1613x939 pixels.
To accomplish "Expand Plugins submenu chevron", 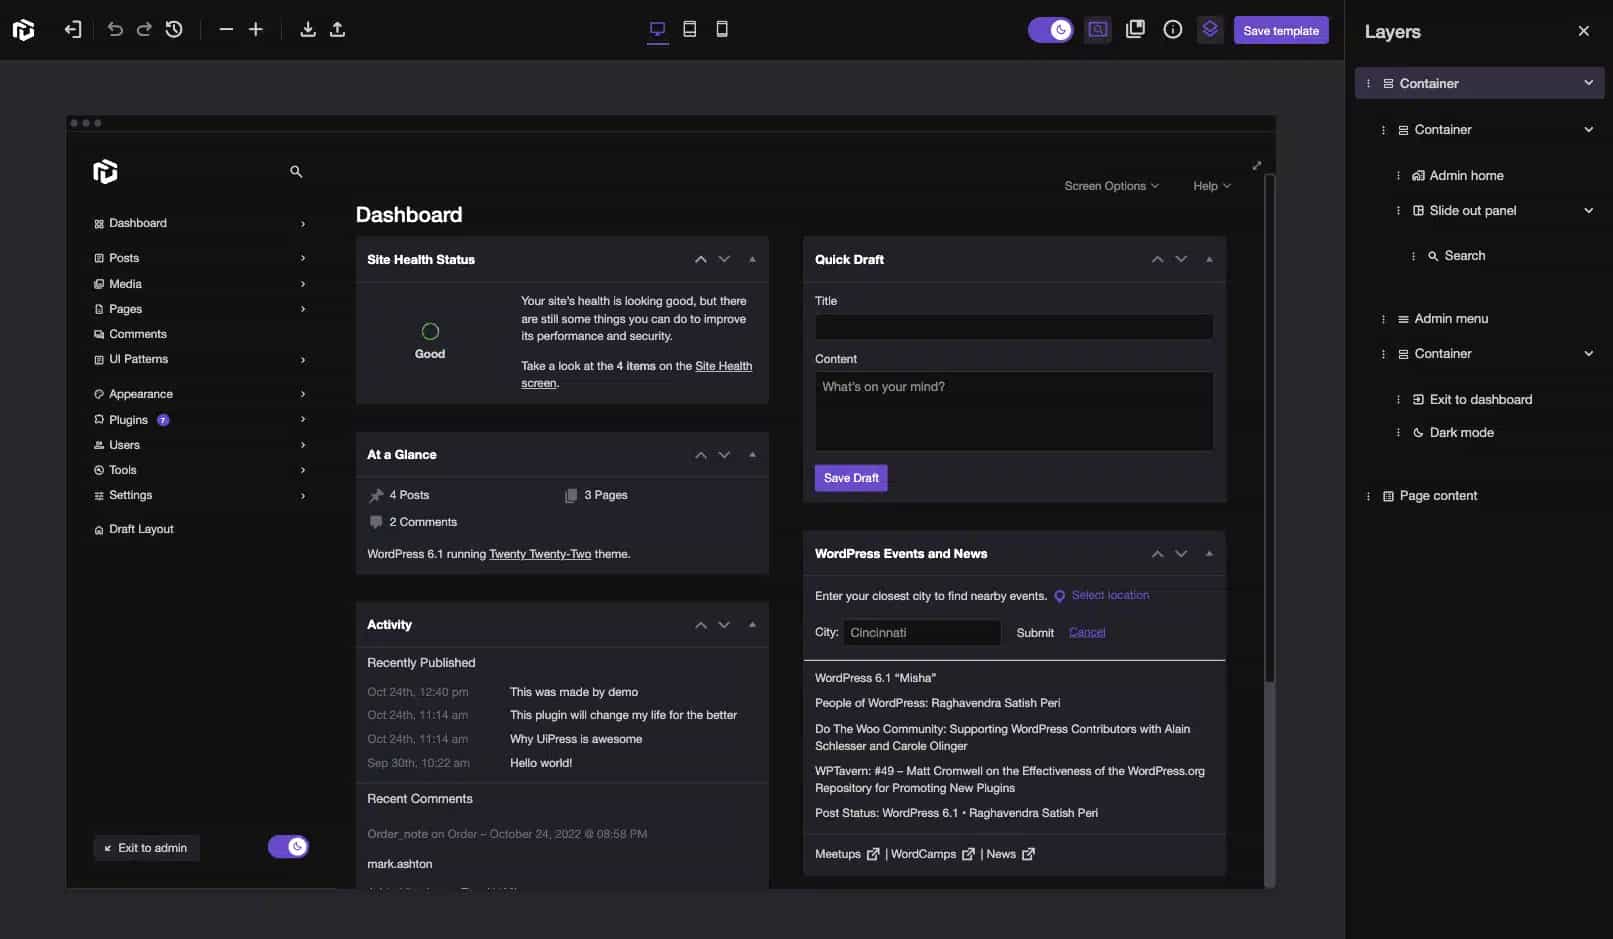I will coord(303,420).
